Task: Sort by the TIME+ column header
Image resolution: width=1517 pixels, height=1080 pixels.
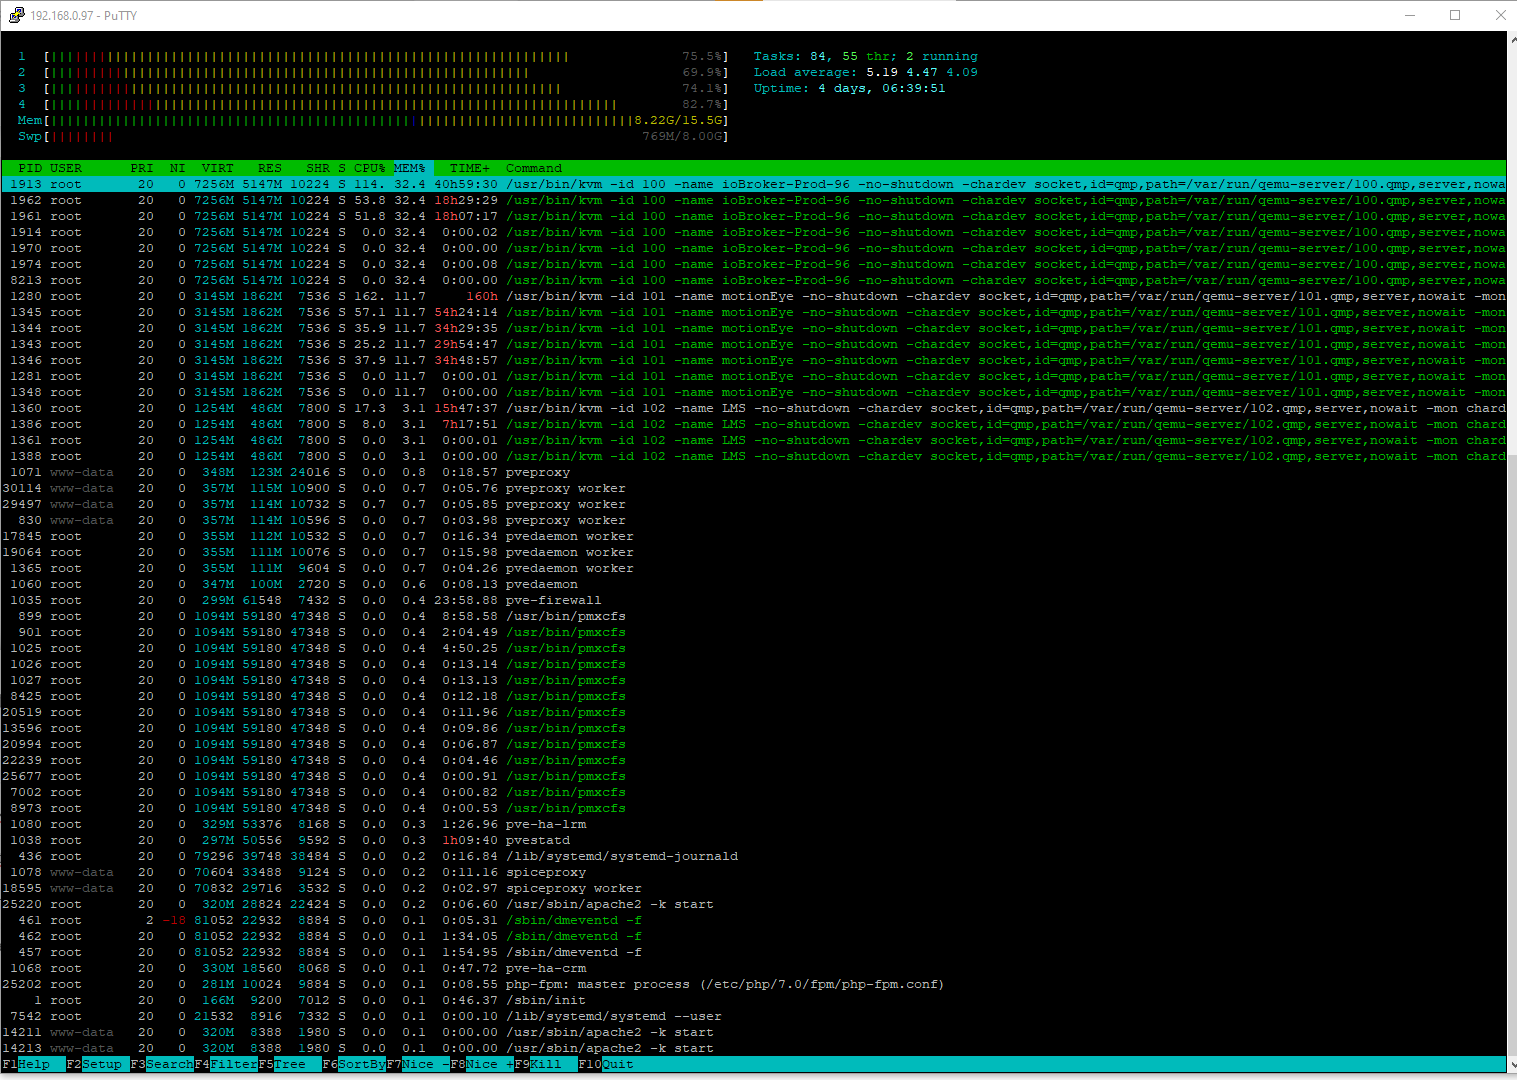Action: point(470,168)
